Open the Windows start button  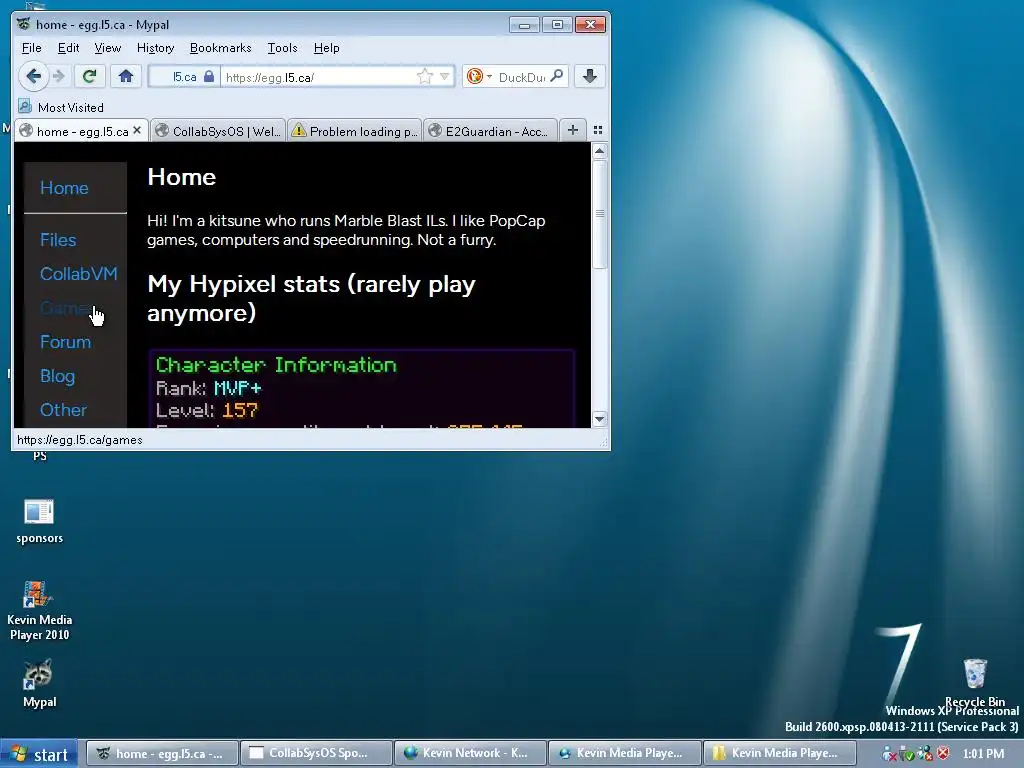point(39,754)
